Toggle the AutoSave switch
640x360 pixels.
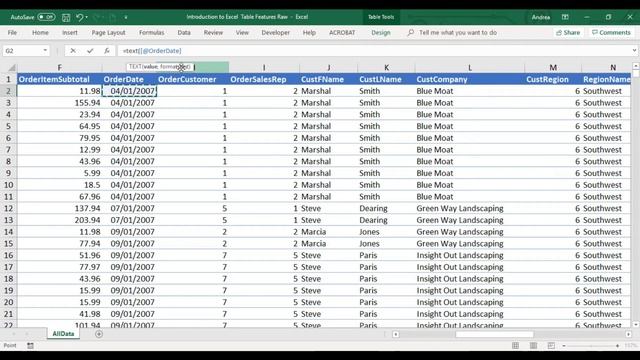click(x=46, y=17)
